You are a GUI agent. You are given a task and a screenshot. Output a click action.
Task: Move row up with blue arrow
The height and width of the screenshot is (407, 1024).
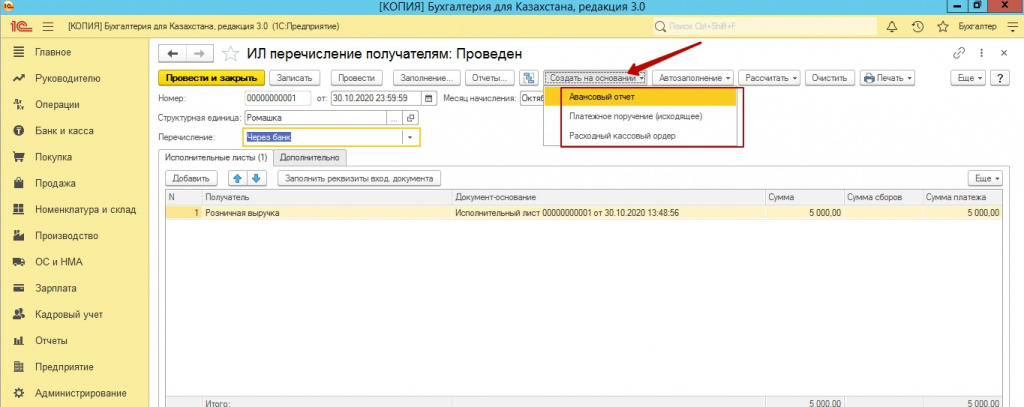click(x=237, y=178)
